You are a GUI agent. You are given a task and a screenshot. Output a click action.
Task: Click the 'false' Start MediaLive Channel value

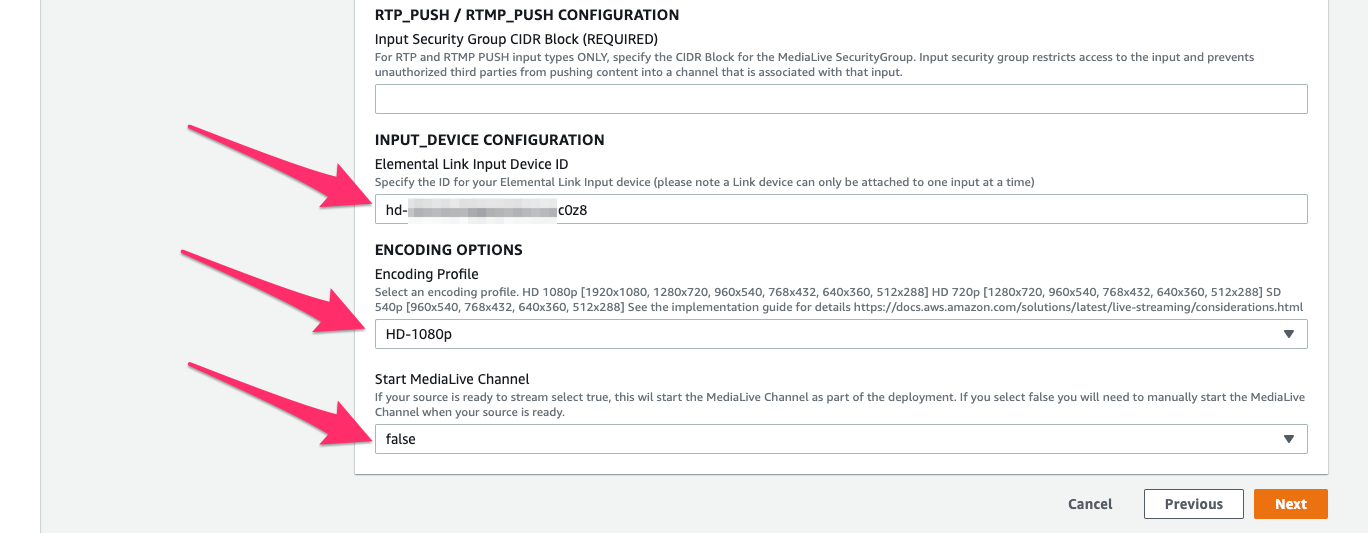click(x=401, y=439)
